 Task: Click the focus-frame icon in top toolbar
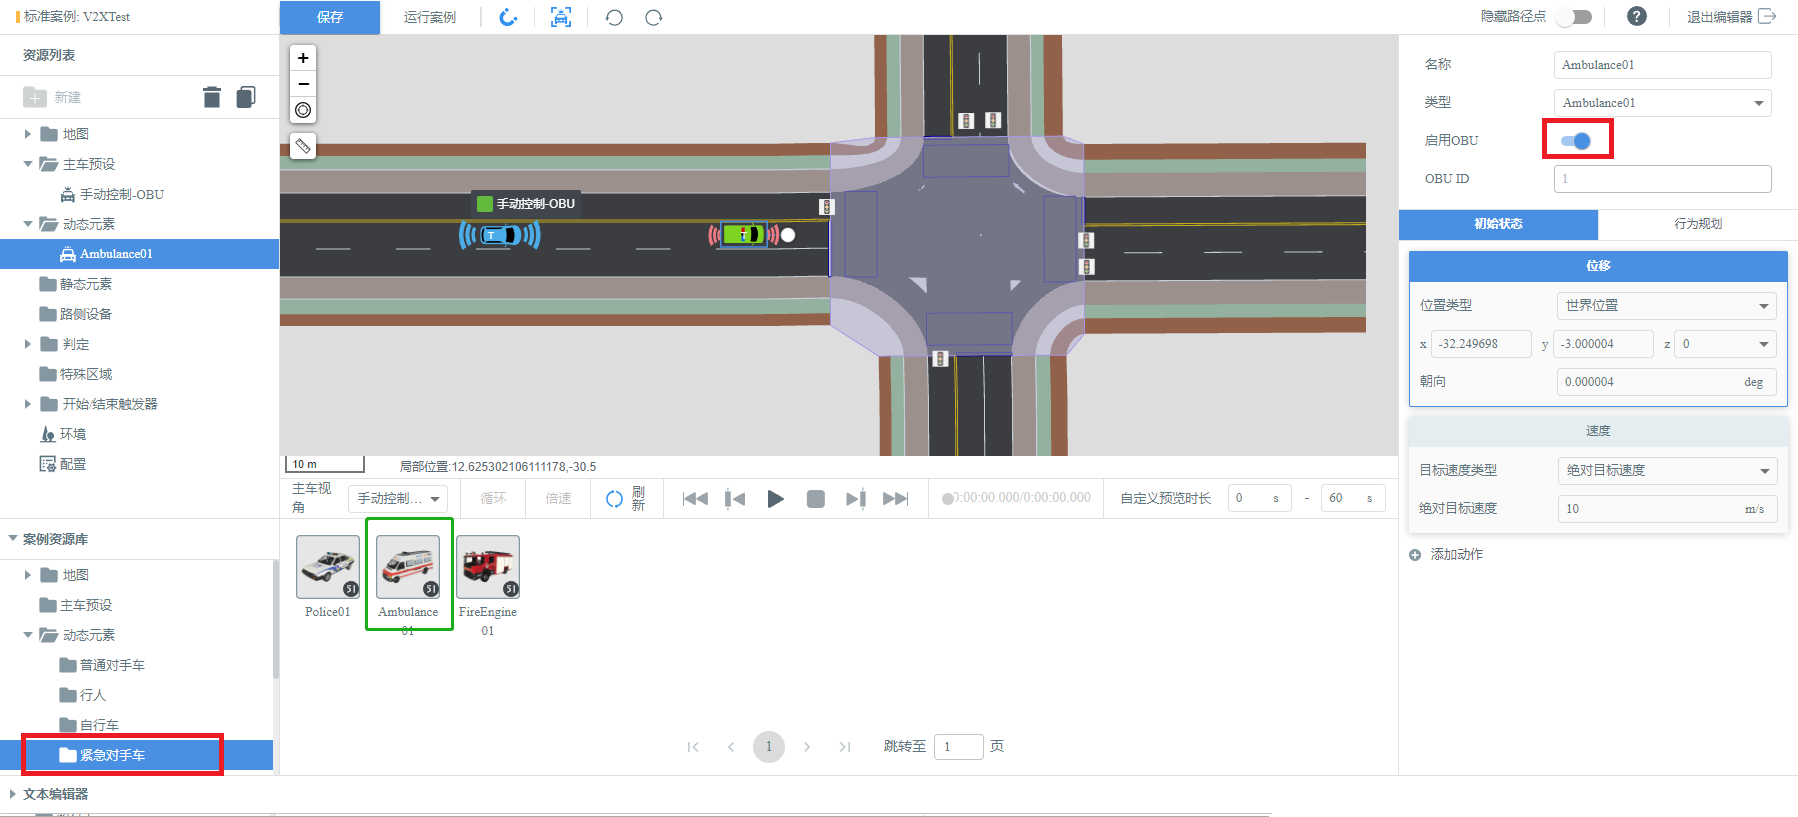(561, 17)
